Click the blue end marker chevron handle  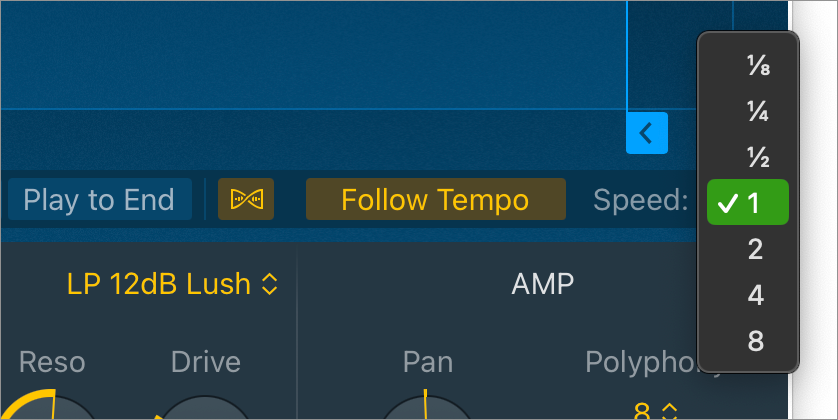point(647,133)
